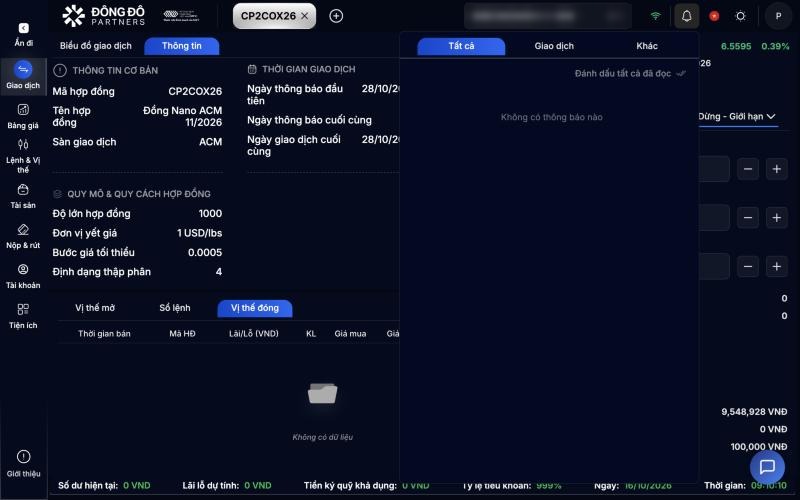Add a new contract tab
Image resolution: width=800 pixels, height=500 pixels.
pos(336,16)
